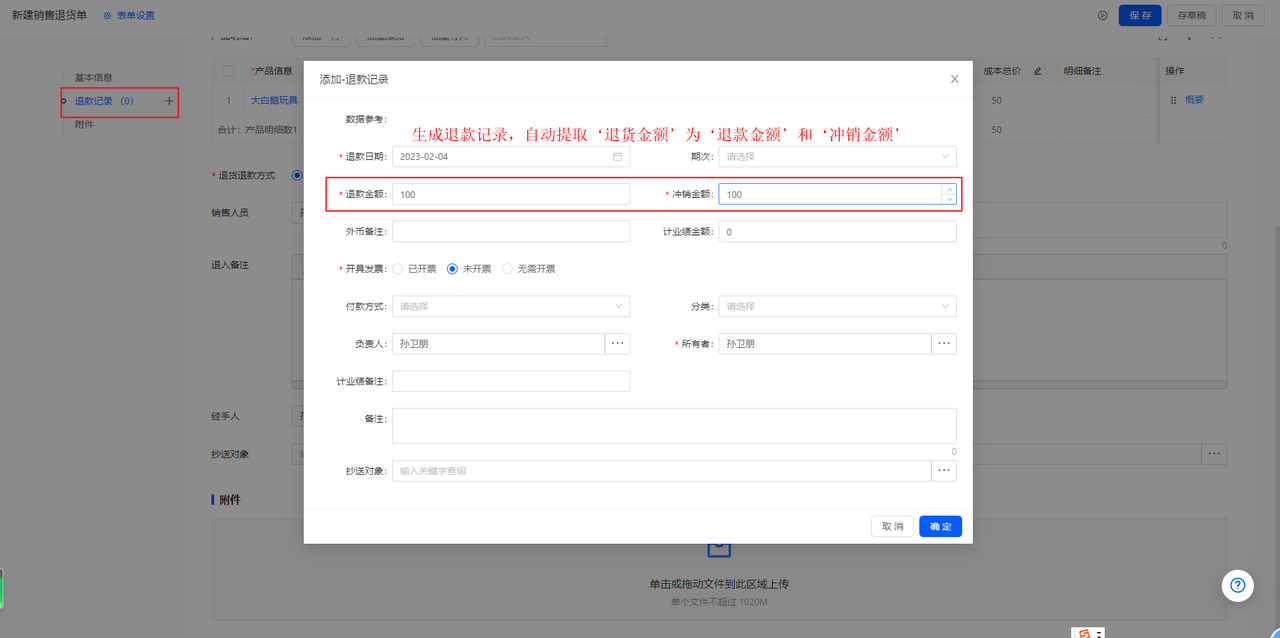This screenshot has height=638, width=1280.
Task: Select 基本信息 in side navigation
Action: pyautogui.click(x=94, y=78)
